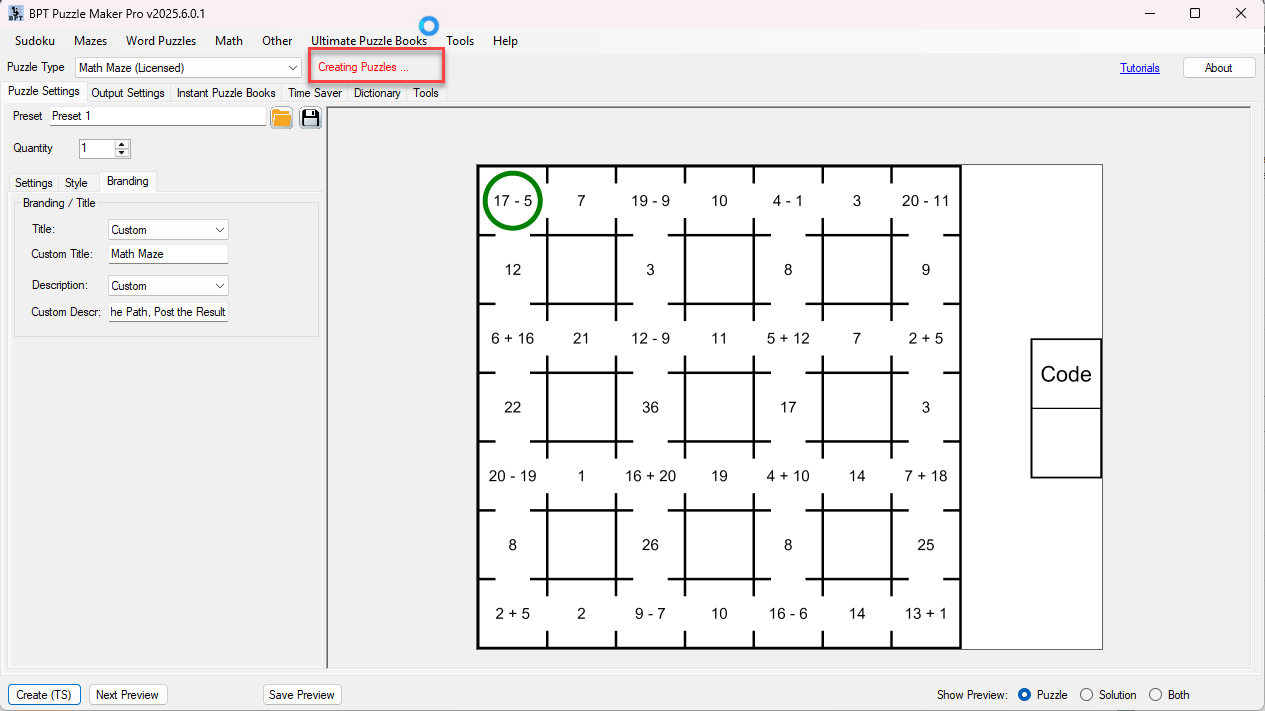Click the BPT app icon in title bar
Viewport: 1265px width, 711px height.
[16, 13]
